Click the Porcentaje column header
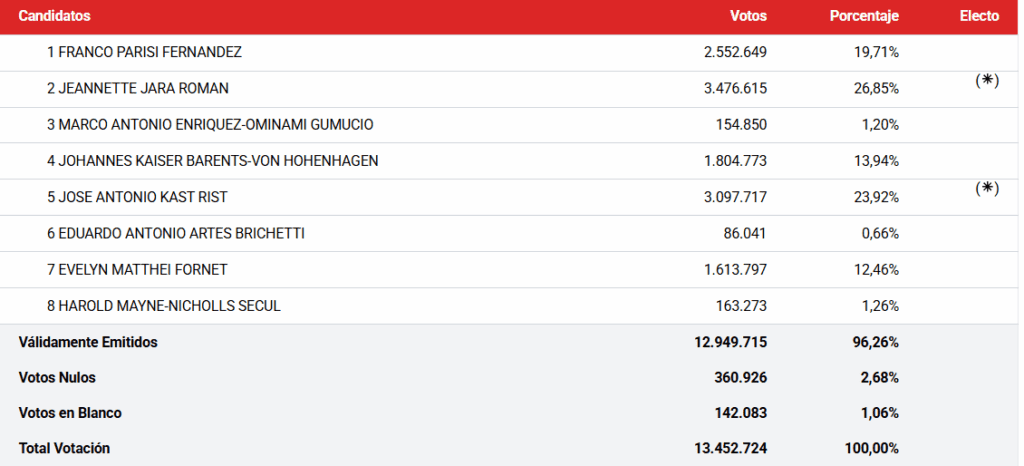The width and height of the screenshot is (1024, 466). (864, 16)
